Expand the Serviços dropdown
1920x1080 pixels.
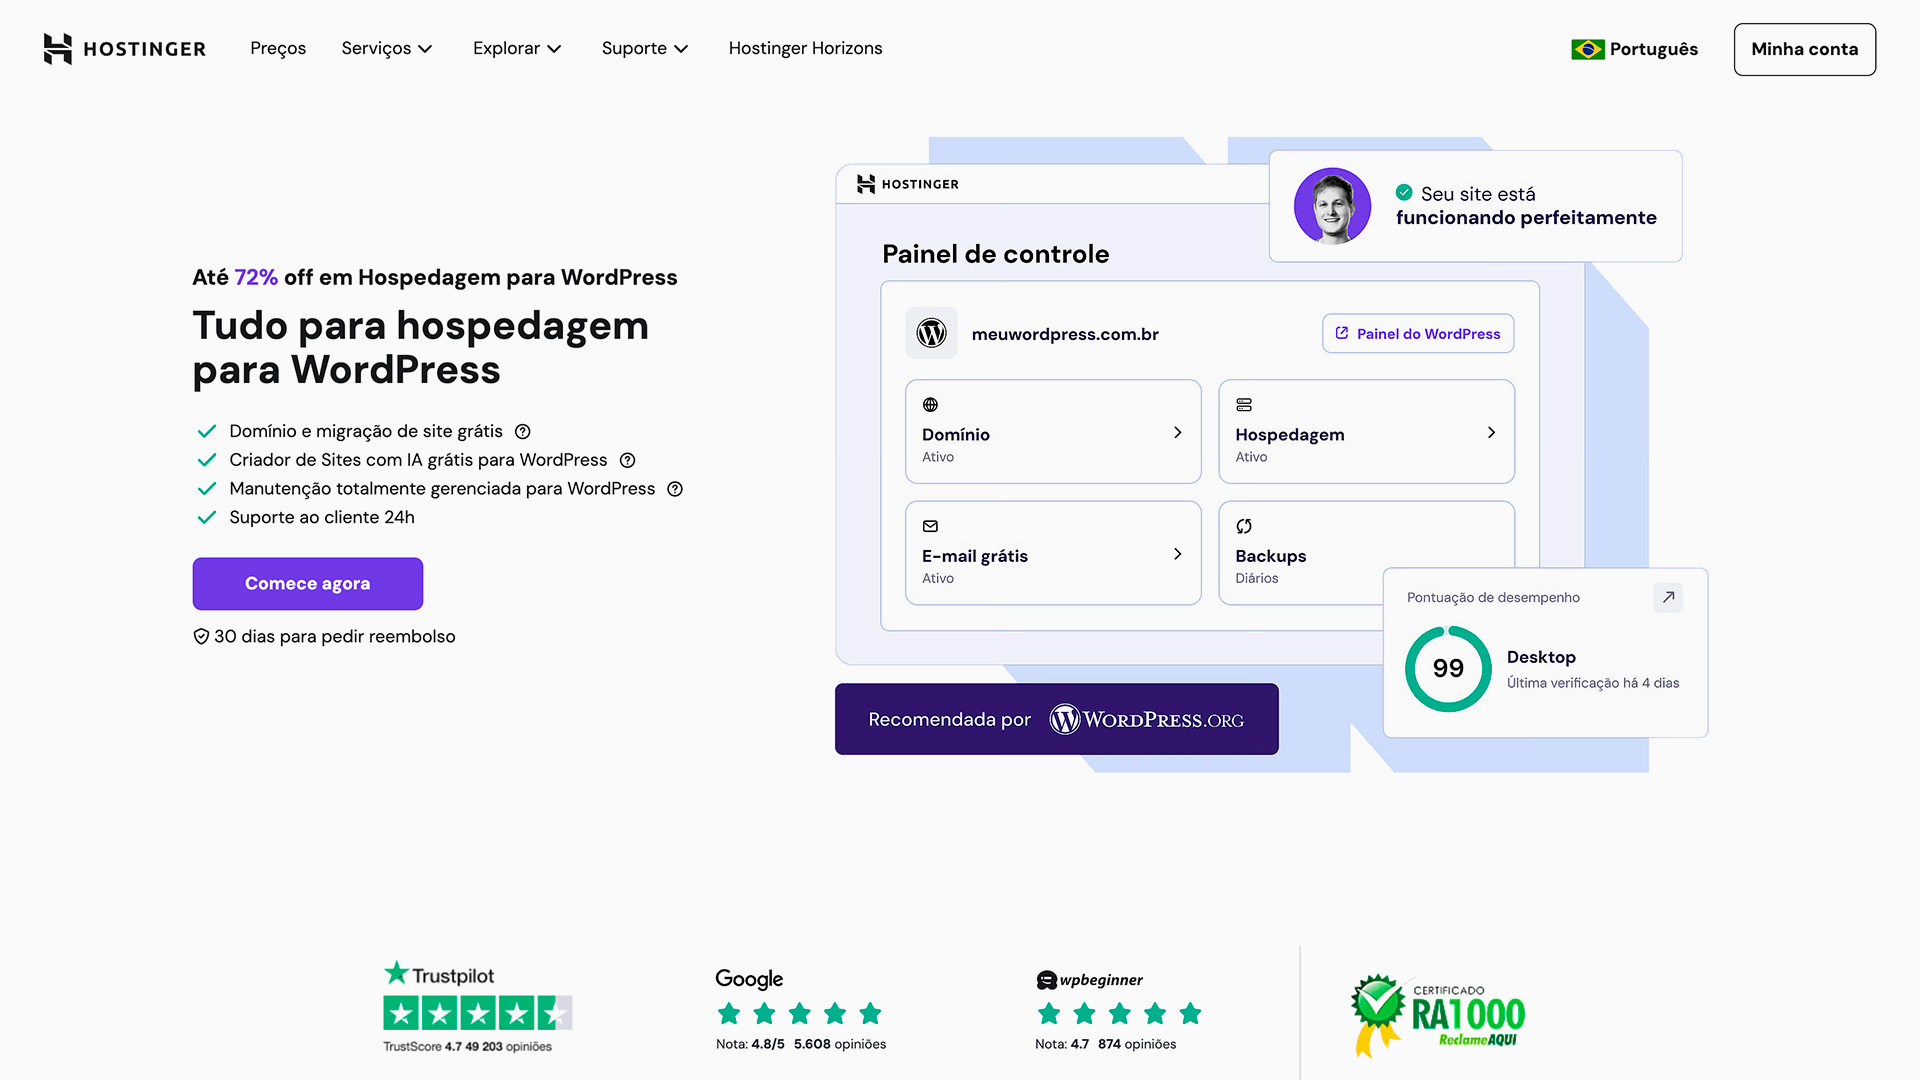pos(387,48)
